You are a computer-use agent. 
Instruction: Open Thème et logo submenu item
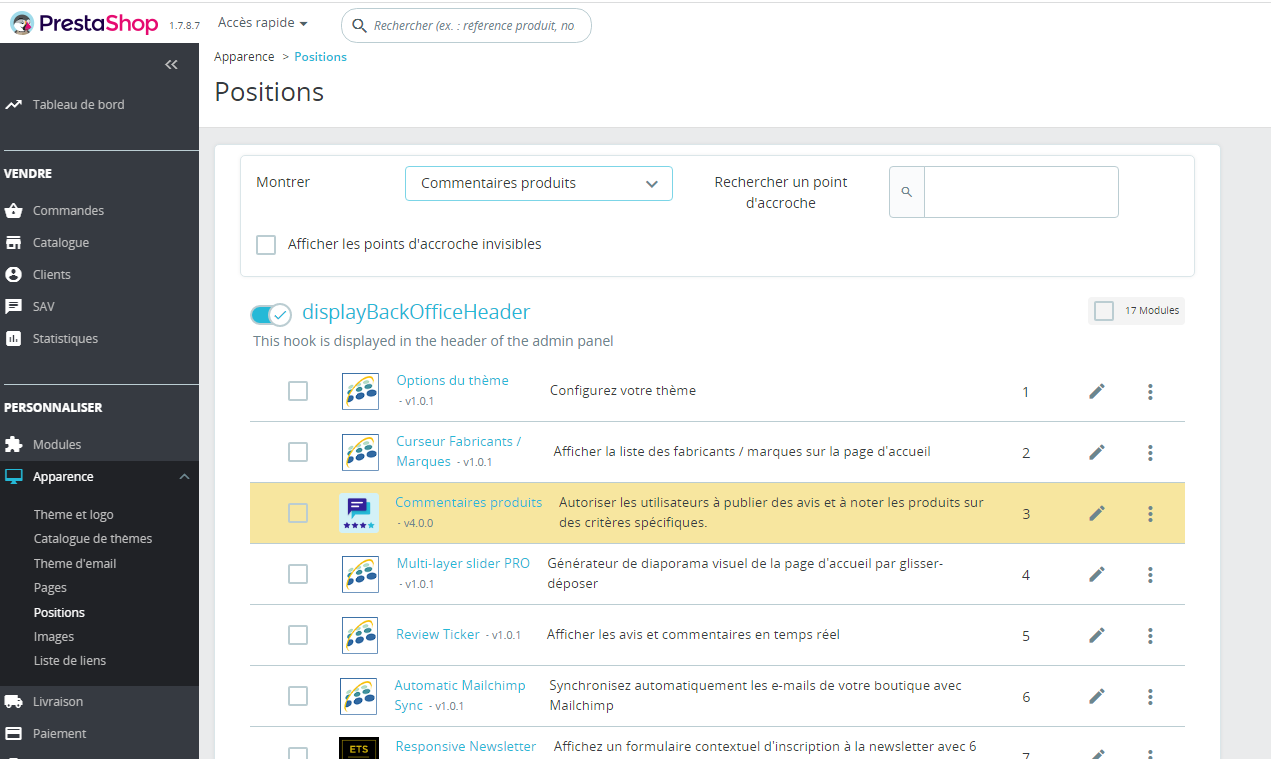(x=74, y=515)
